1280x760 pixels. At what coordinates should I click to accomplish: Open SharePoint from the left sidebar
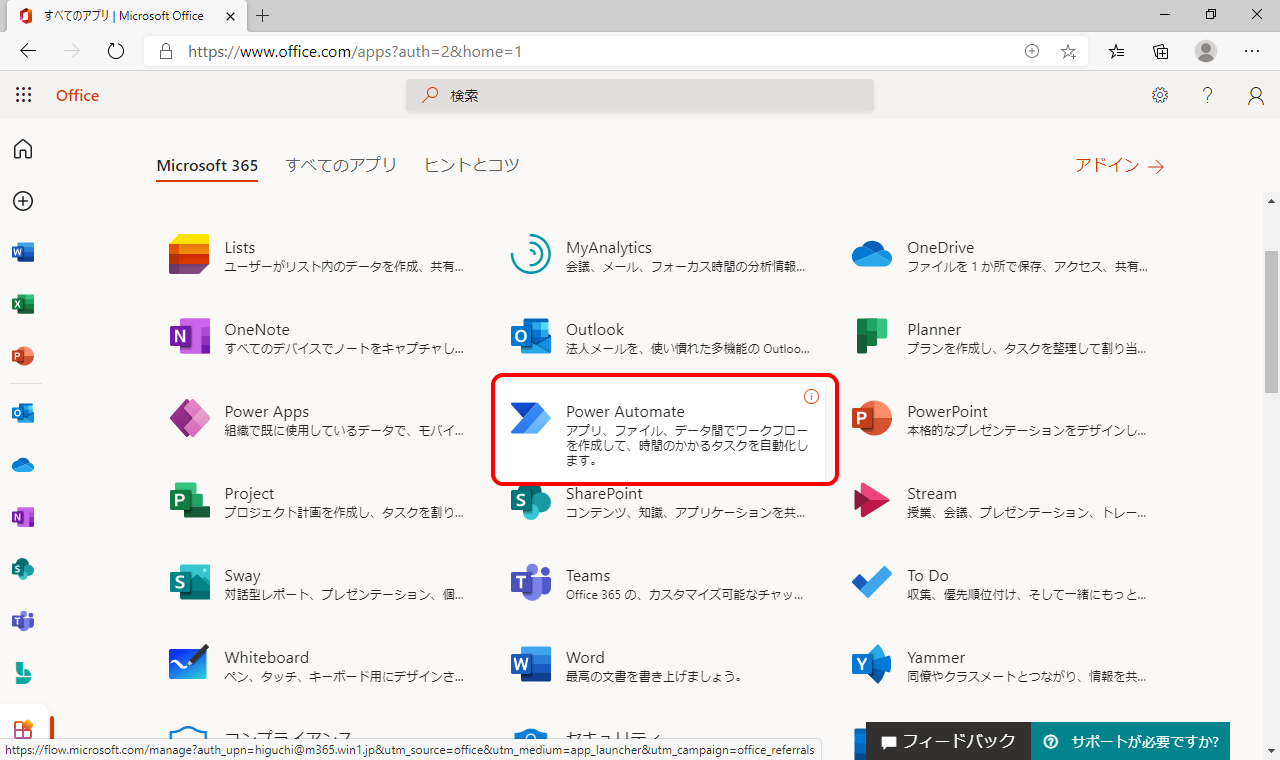(x=23, y=569)
